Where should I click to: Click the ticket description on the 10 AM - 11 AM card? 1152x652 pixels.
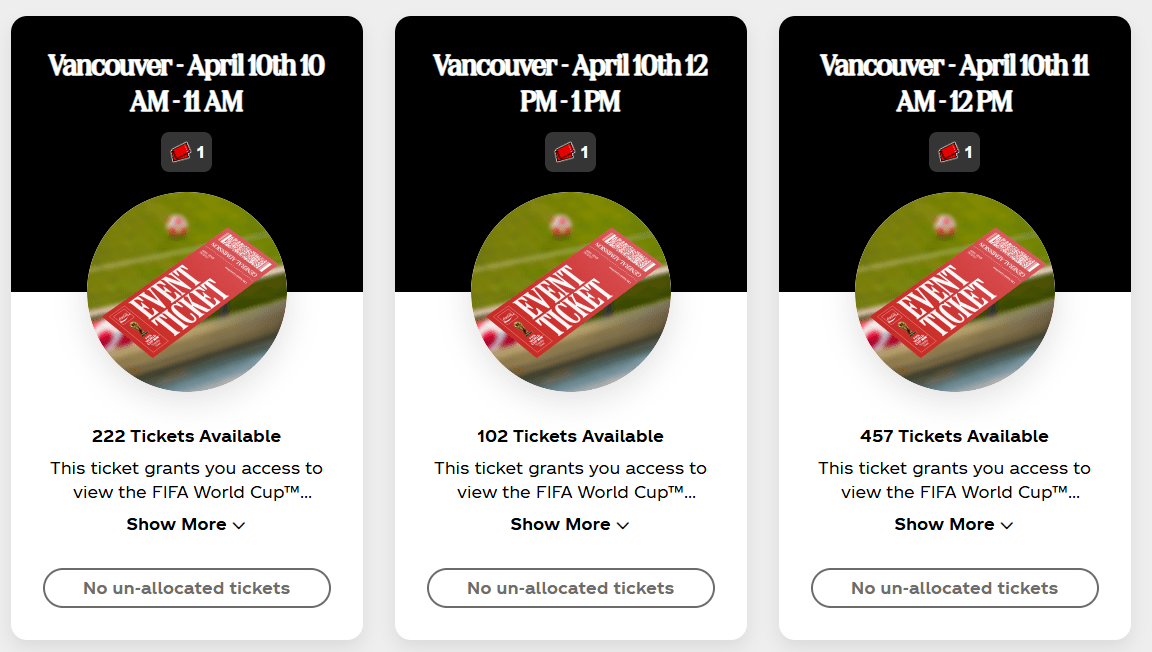(x=187, y=480)
